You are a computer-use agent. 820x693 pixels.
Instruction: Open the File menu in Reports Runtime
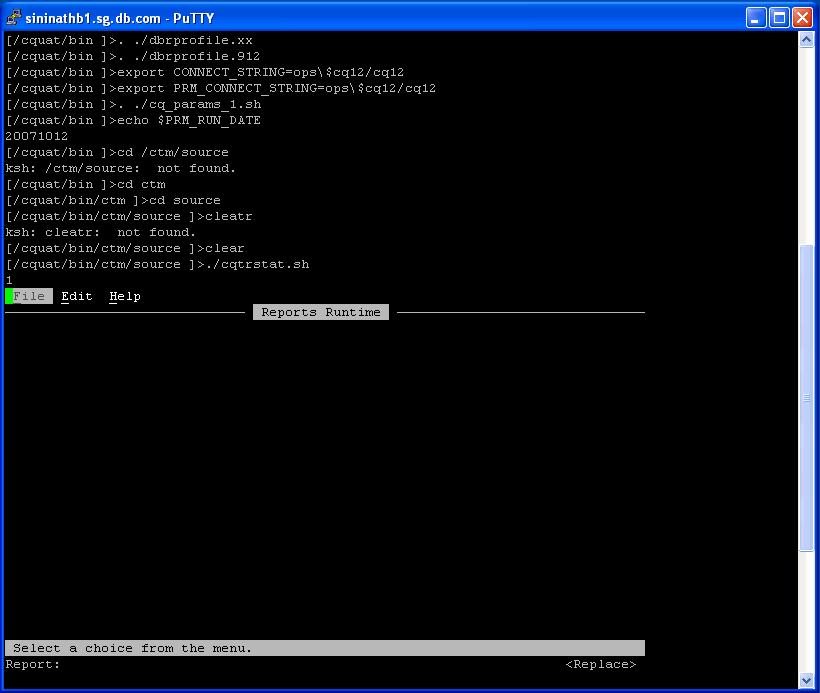[29, 296]
